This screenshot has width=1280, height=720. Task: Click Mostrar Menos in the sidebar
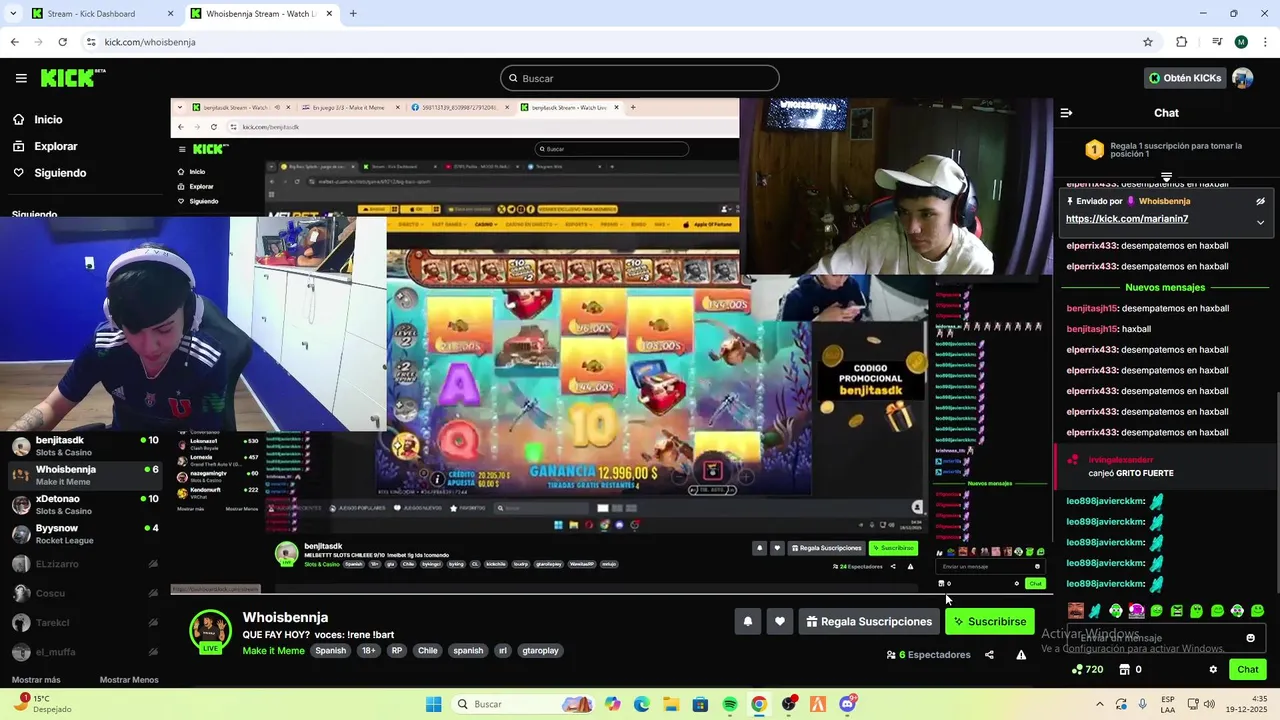(129, 680)
